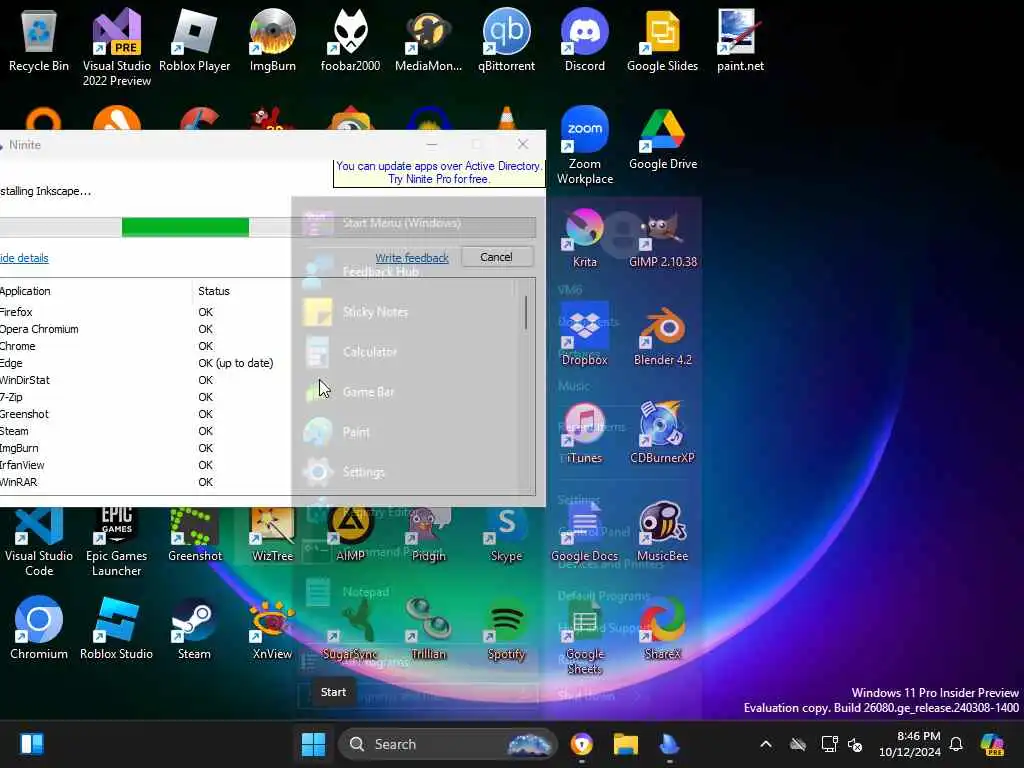Open the Google Sheets desktop icon
Viewport: 1024px width, 768px height.
(x=584, y=635)
